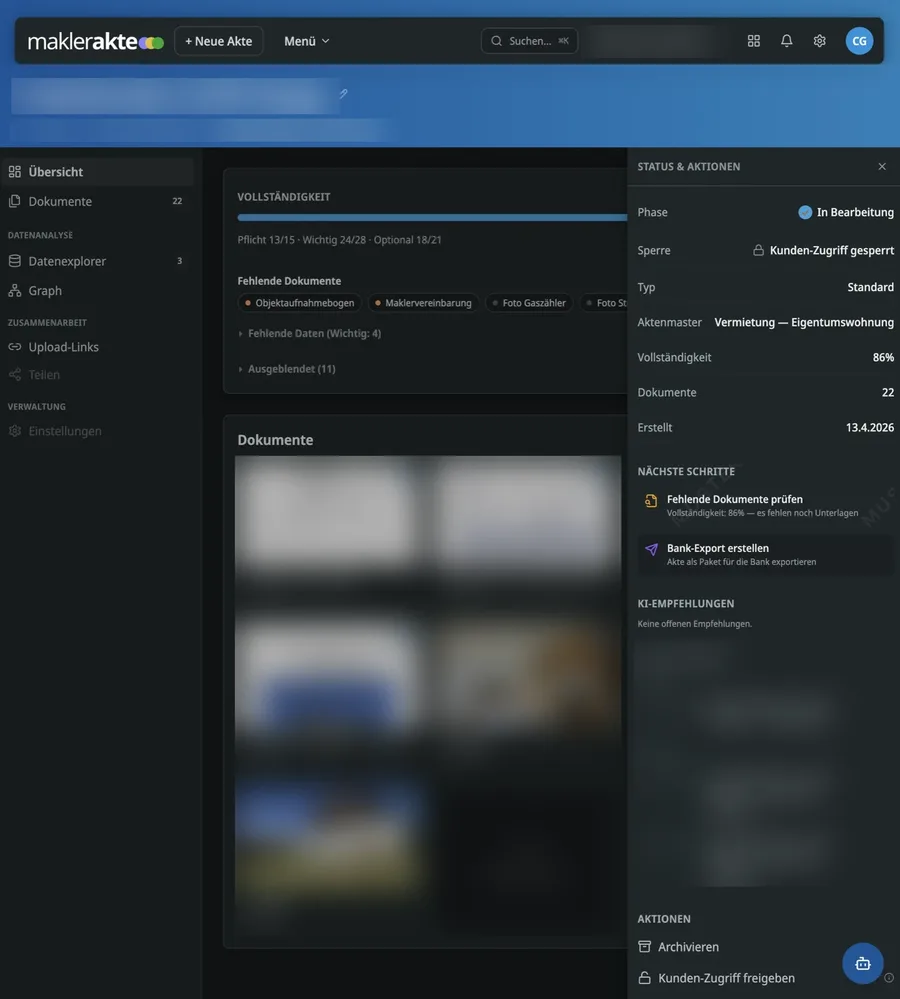Click the edit pencil next to the title
The height and width of the screenshot is (999, 900).
coord(343,94)
